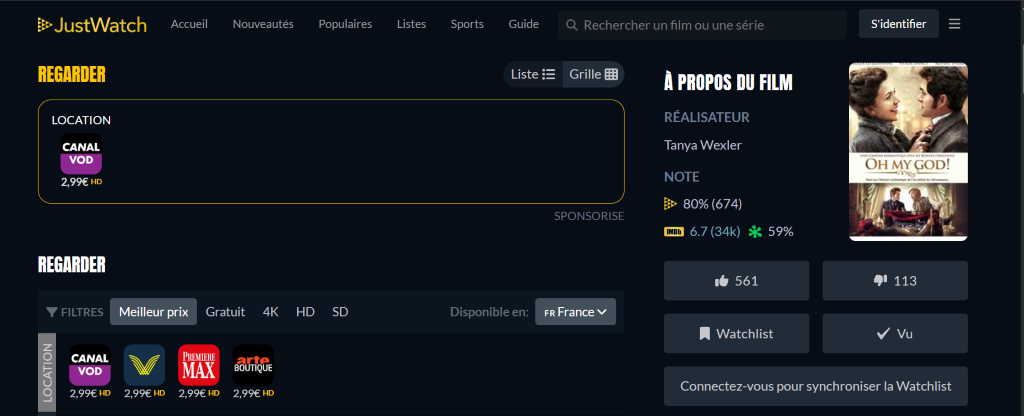
Task: Enable the Gratuit filter
Action: coord(225,312)
